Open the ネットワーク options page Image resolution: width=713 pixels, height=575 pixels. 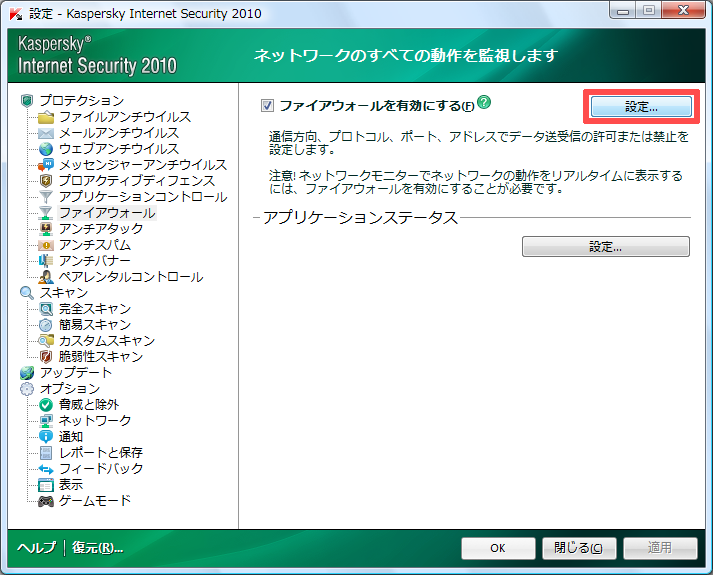coord(95,421)
